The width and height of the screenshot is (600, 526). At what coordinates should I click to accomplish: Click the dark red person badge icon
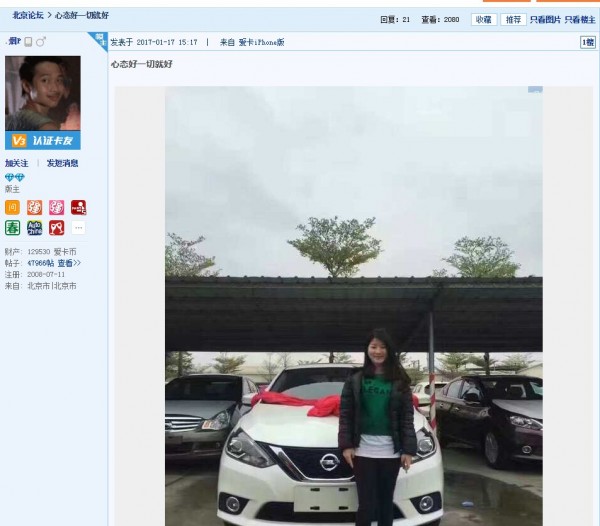click(x=78, y=207)
